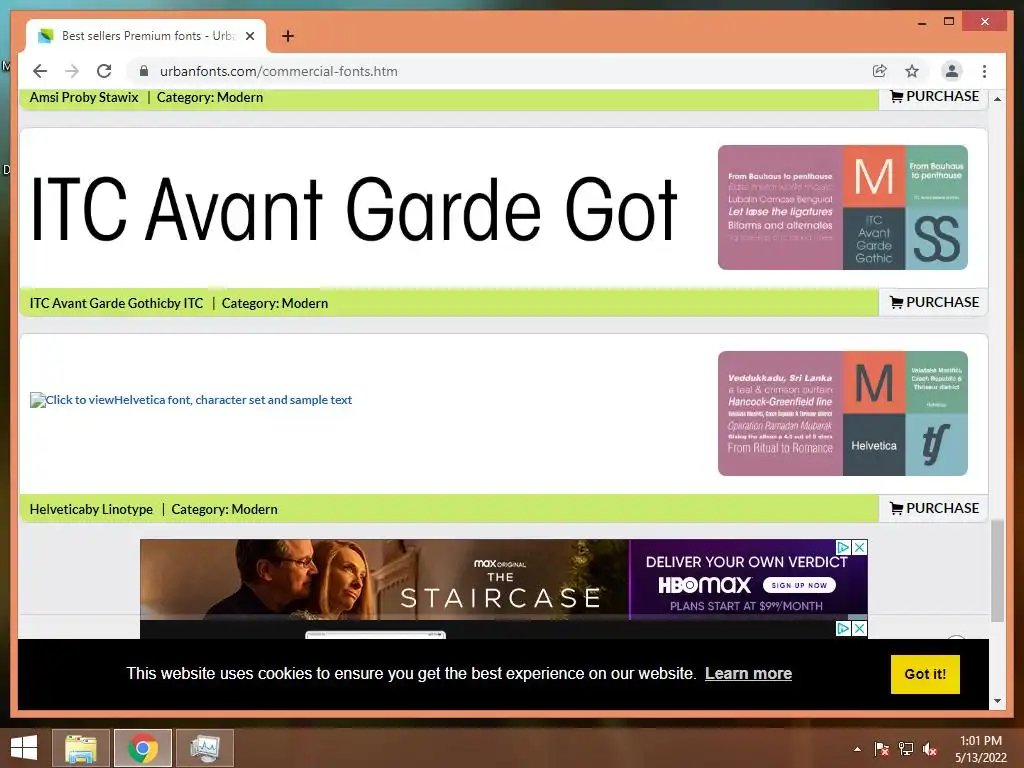
Task: View site lock security info
Action: [144, 71]
